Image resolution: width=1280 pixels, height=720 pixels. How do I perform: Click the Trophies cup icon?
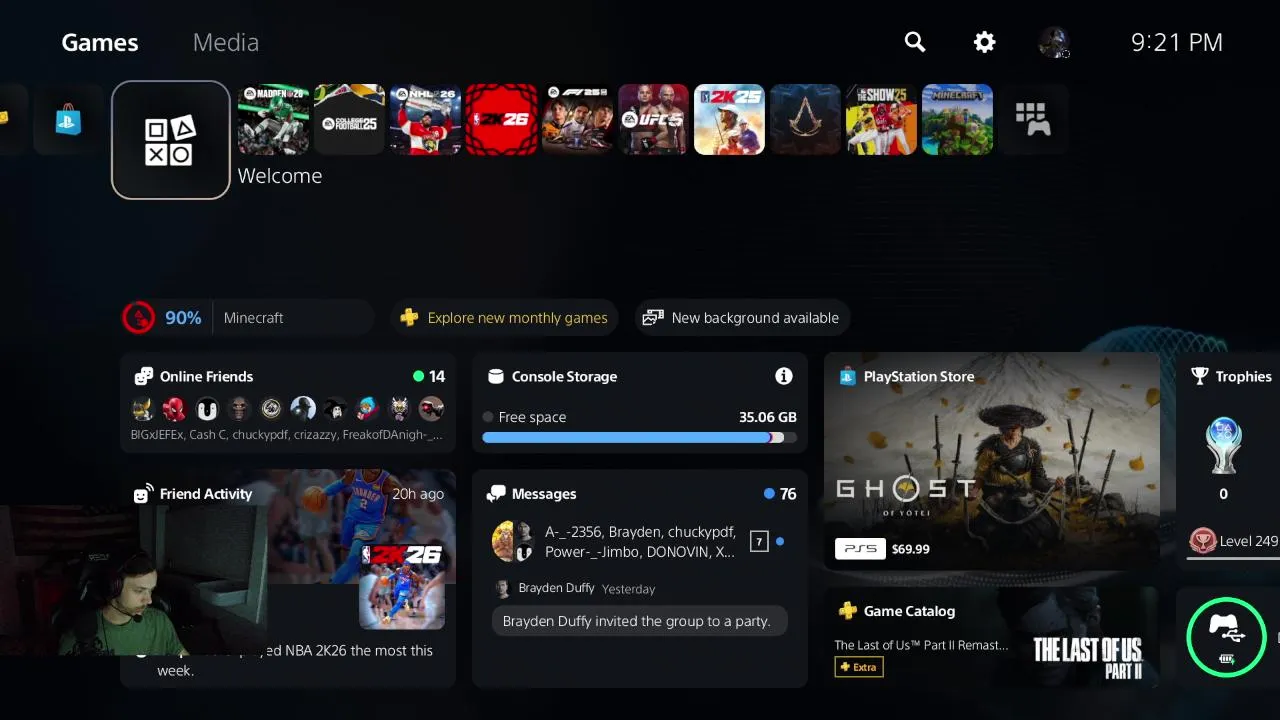point(1200,376)
